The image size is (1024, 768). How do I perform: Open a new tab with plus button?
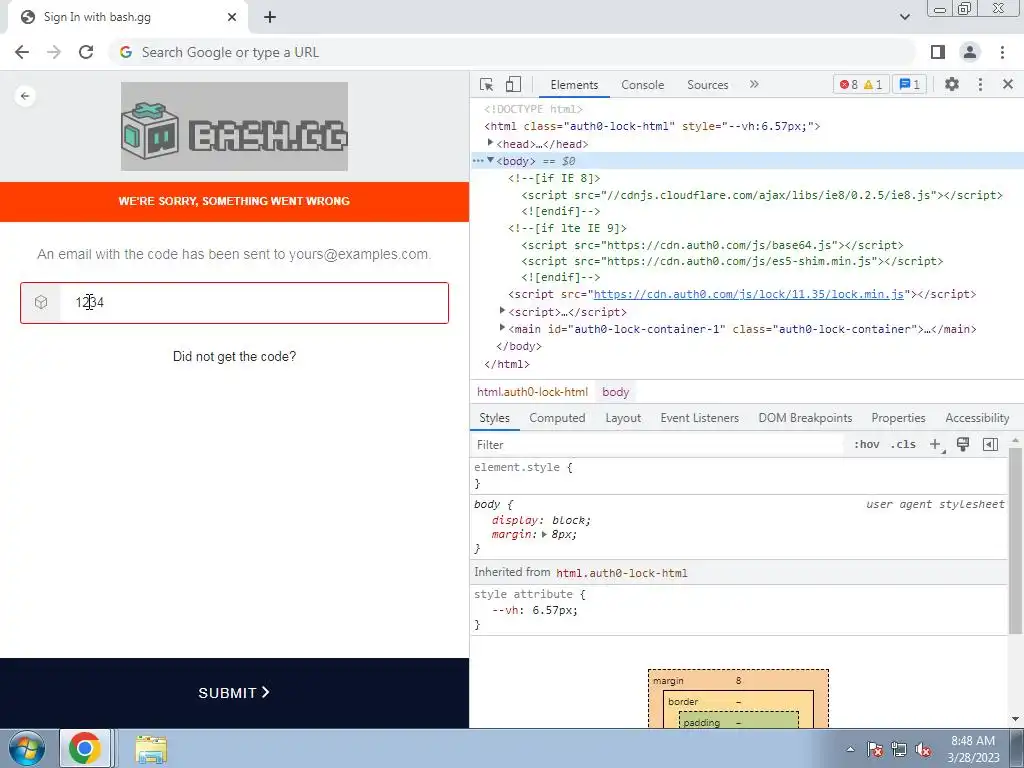point(270,18)
